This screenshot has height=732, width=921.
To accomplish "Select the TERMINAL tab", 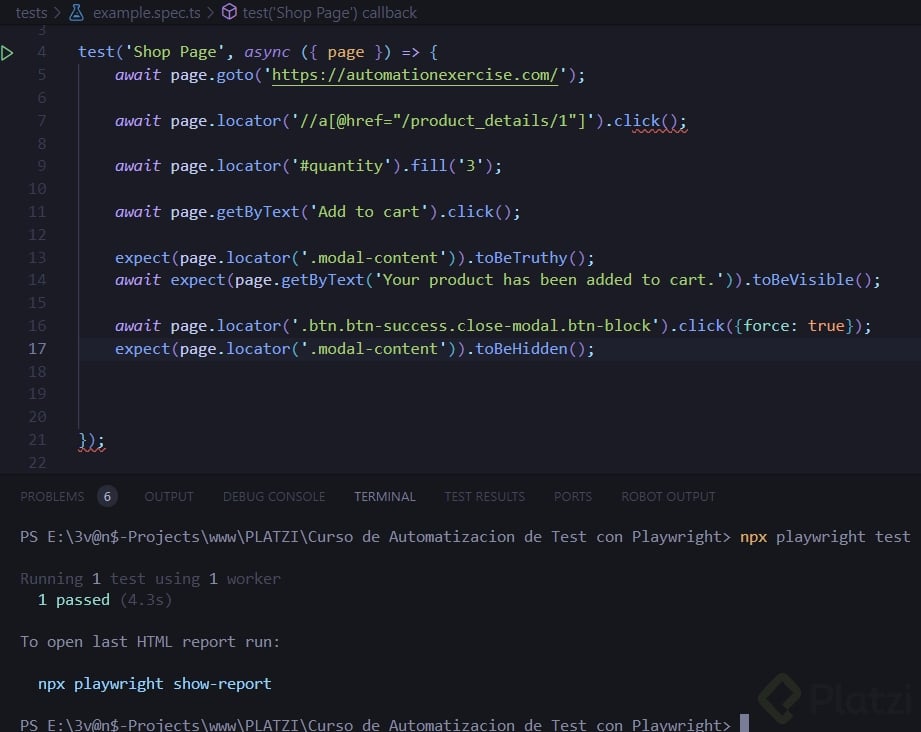I will point(385,497).
